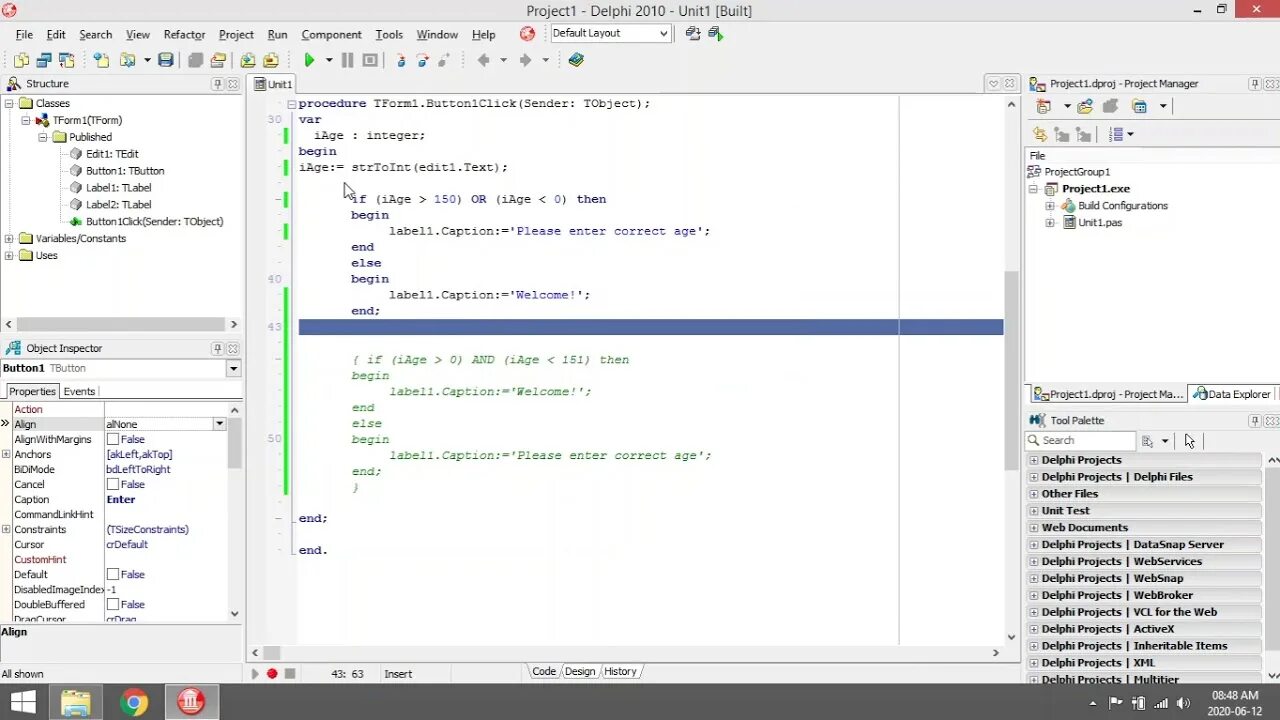The height and width of the screenshot is (720, 1280).
Task: Expand the Constraints property
Action: pos(6,529)
